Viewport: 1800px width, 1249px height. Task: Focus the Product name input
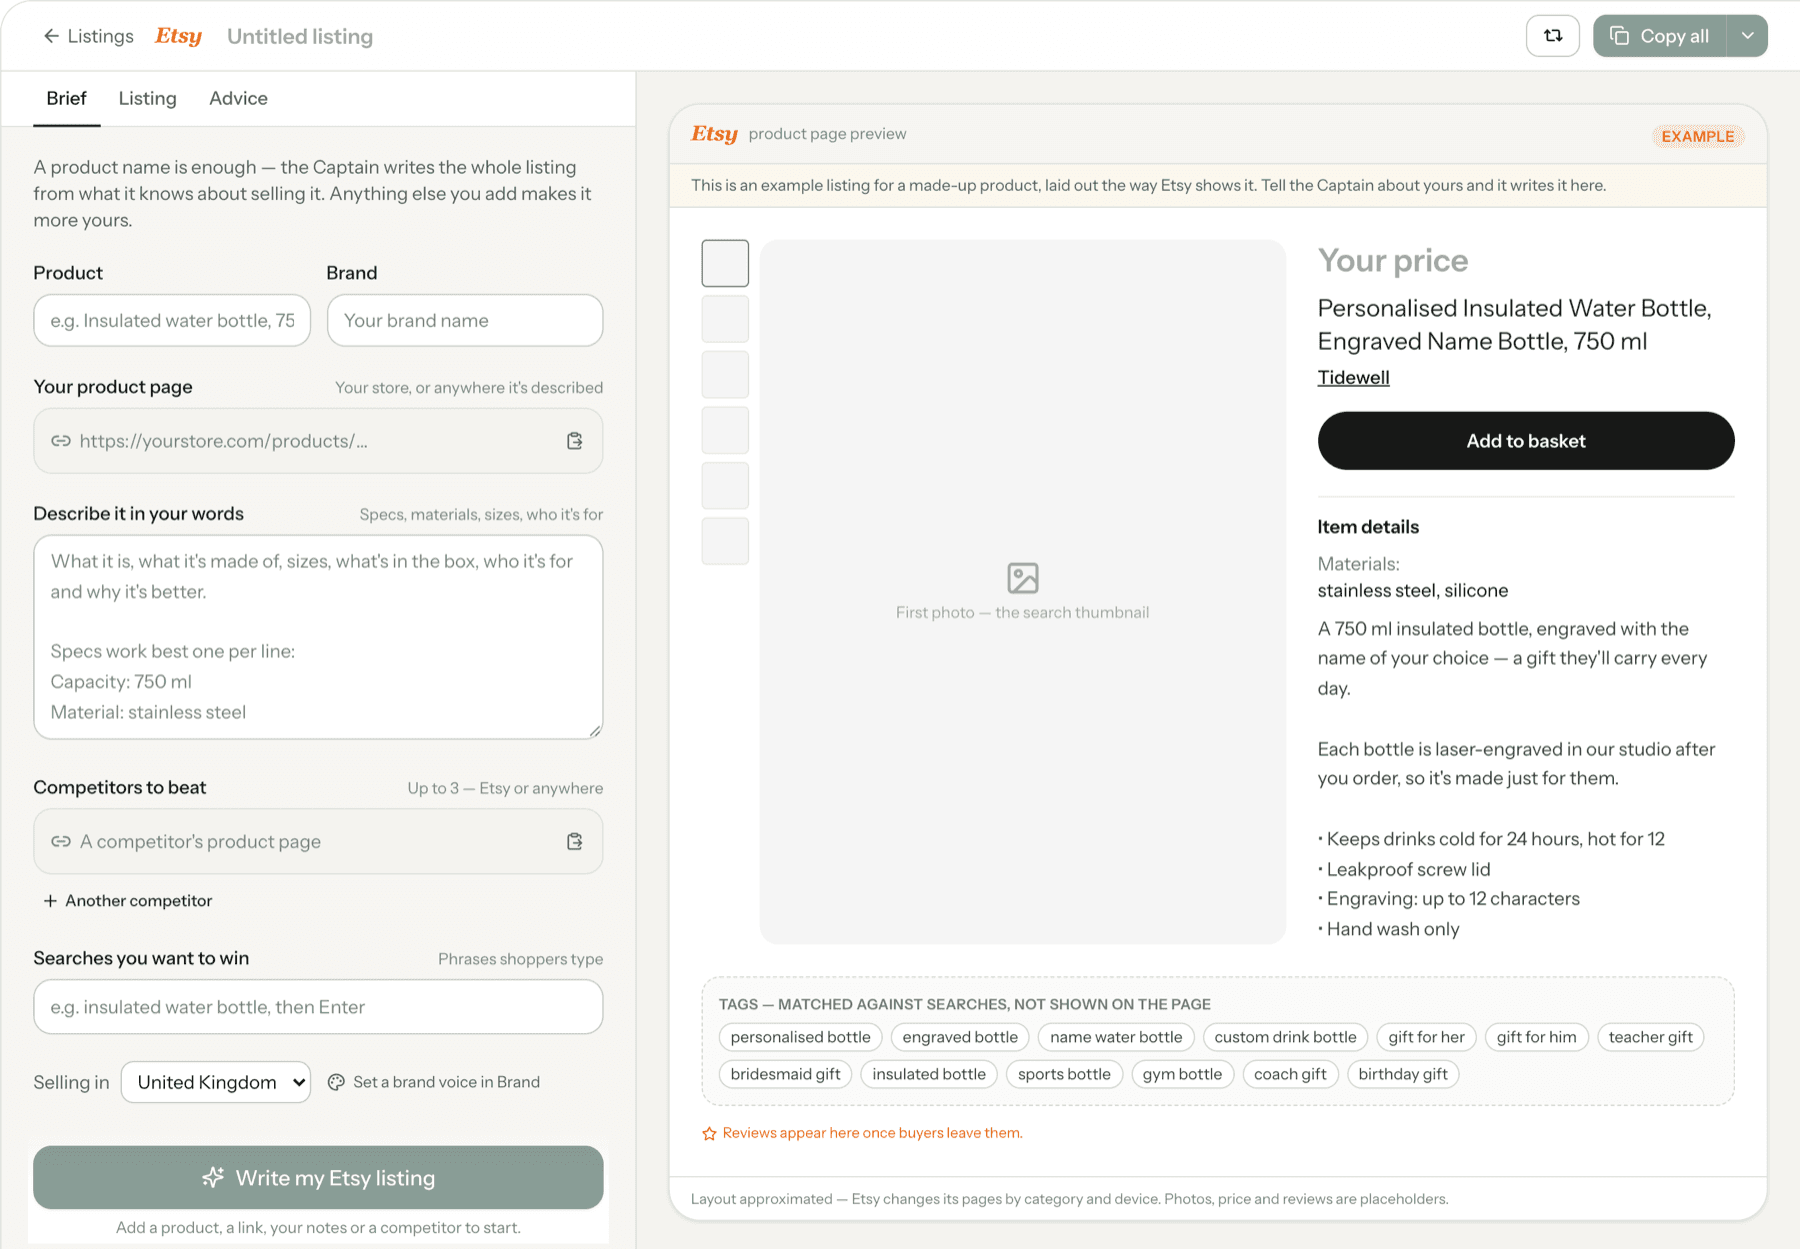[x=172, y=320]
